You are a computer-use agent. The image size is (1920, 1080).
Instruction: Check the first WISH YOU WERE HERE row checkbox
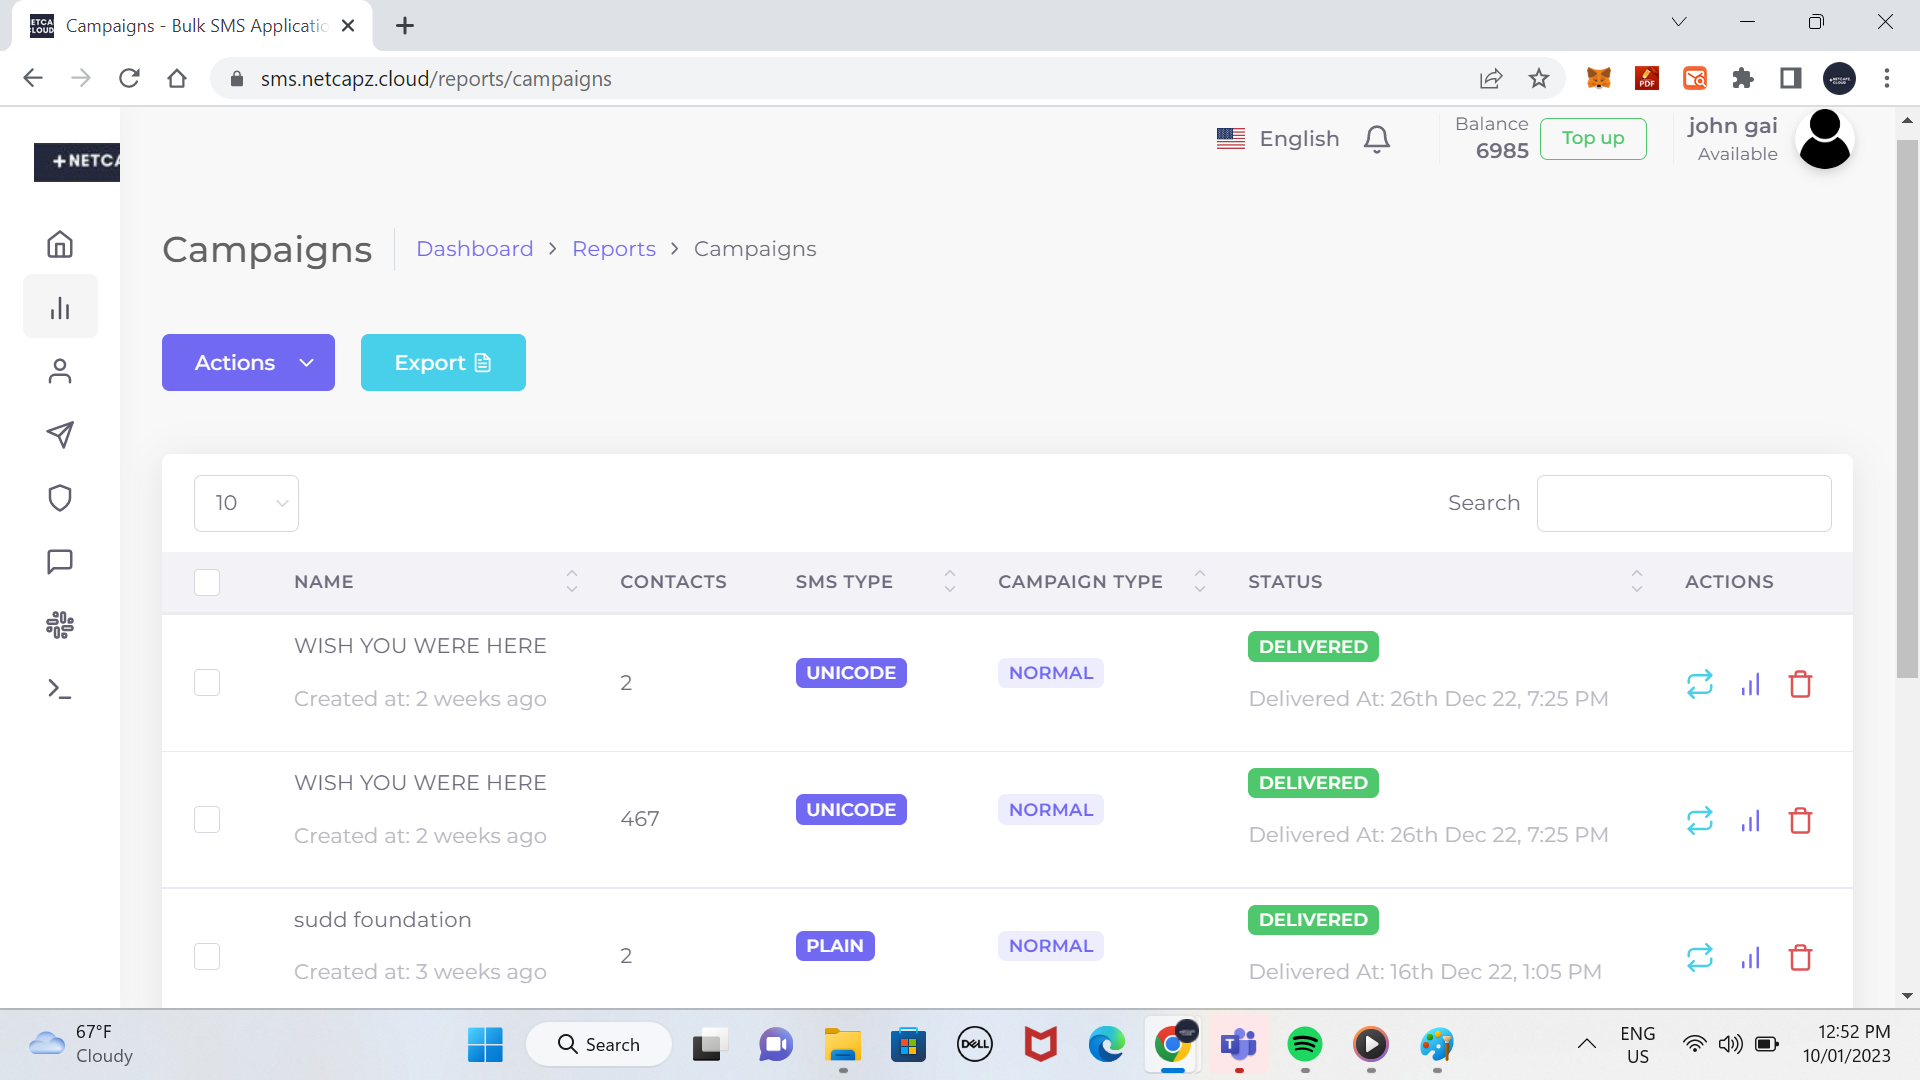[207, 682]
